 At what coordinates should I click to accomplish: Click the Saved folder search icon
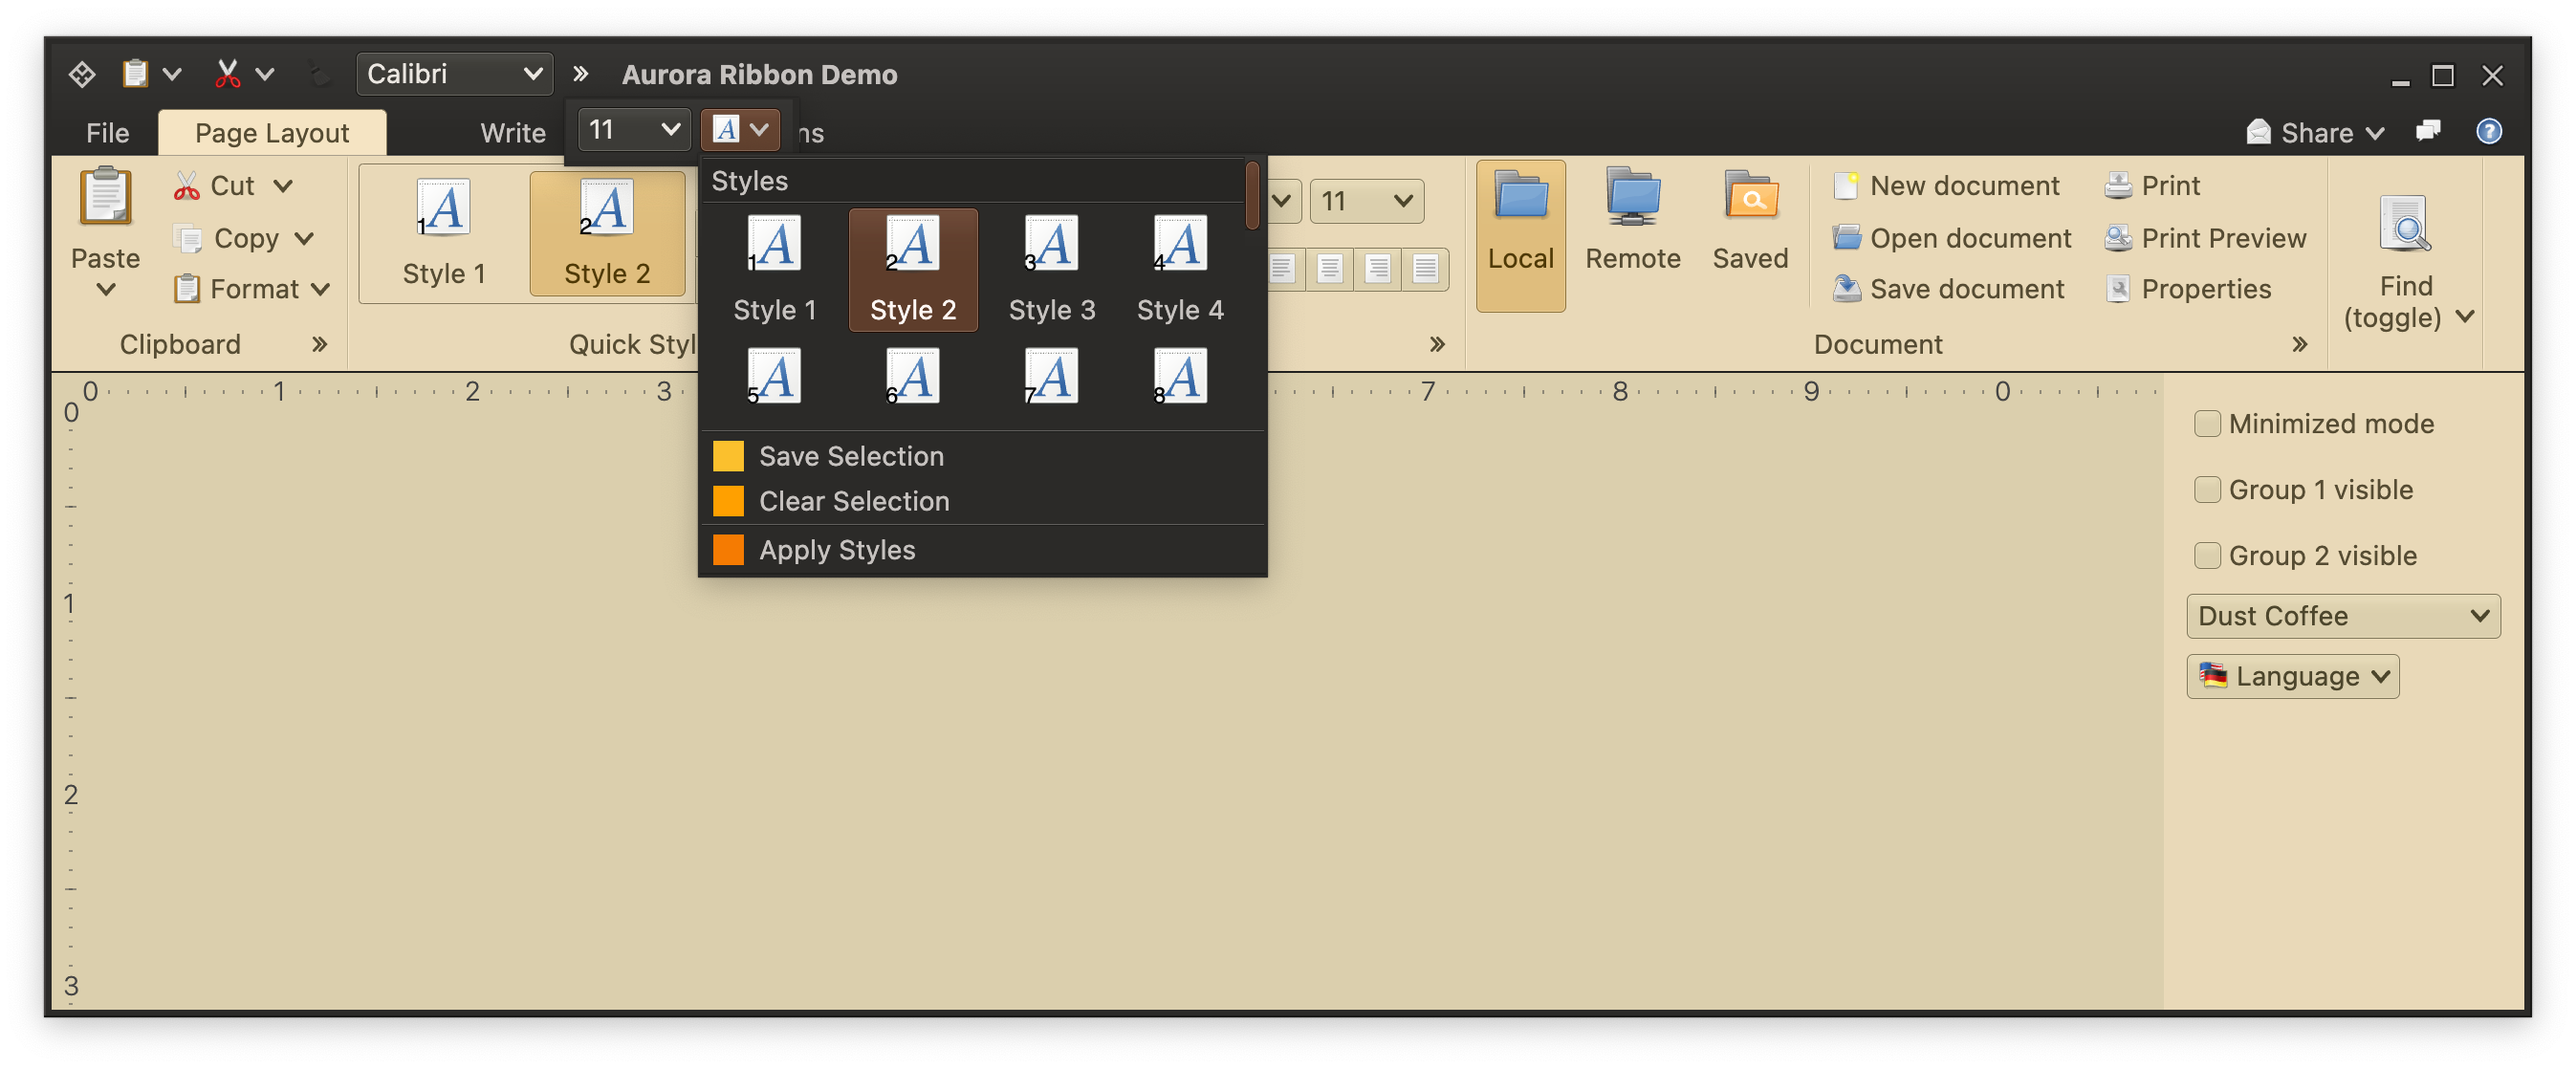coord(1749,196)
